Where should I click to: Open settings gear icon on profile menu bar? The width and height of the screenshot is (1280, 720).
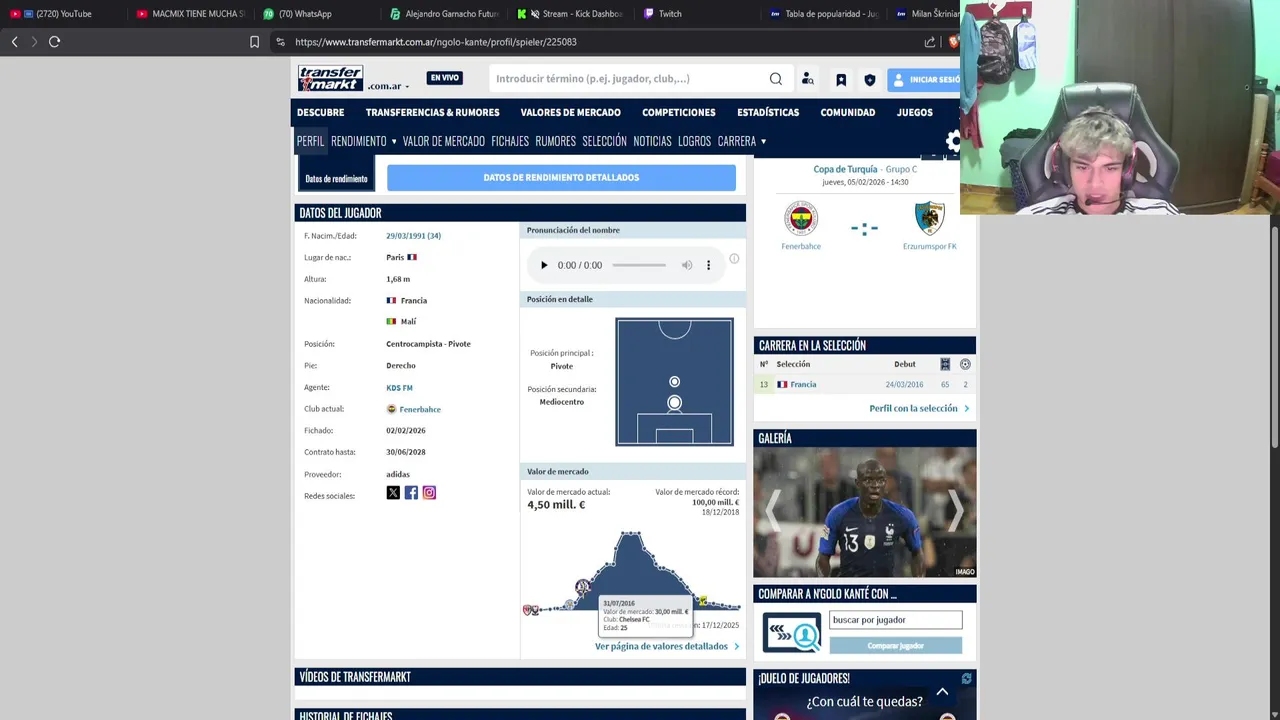pos(953,141)
